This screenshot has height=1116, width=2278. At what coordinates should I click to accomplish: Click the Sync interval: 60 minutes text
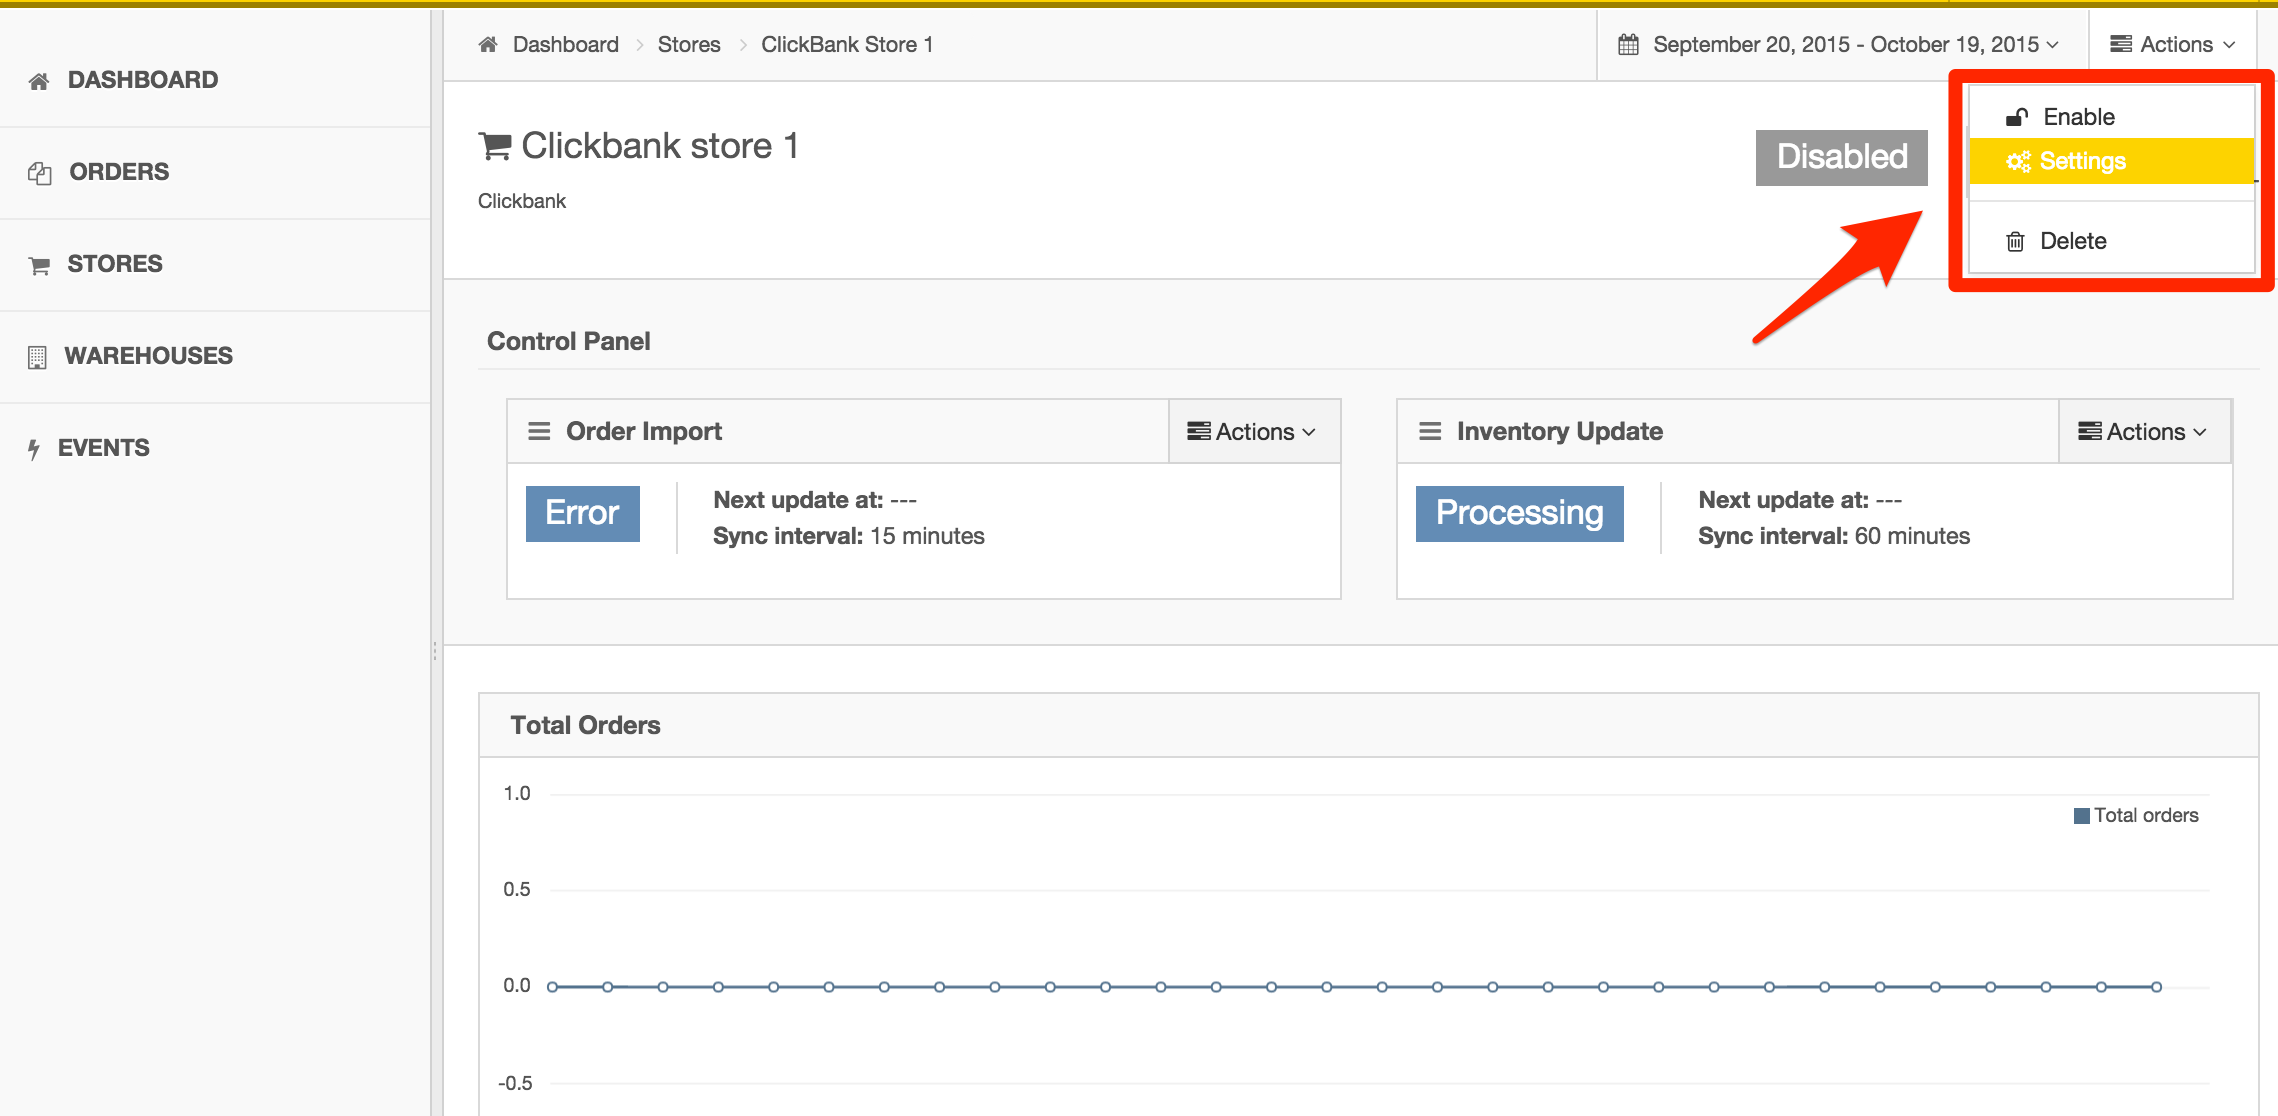coord(1834,536)
